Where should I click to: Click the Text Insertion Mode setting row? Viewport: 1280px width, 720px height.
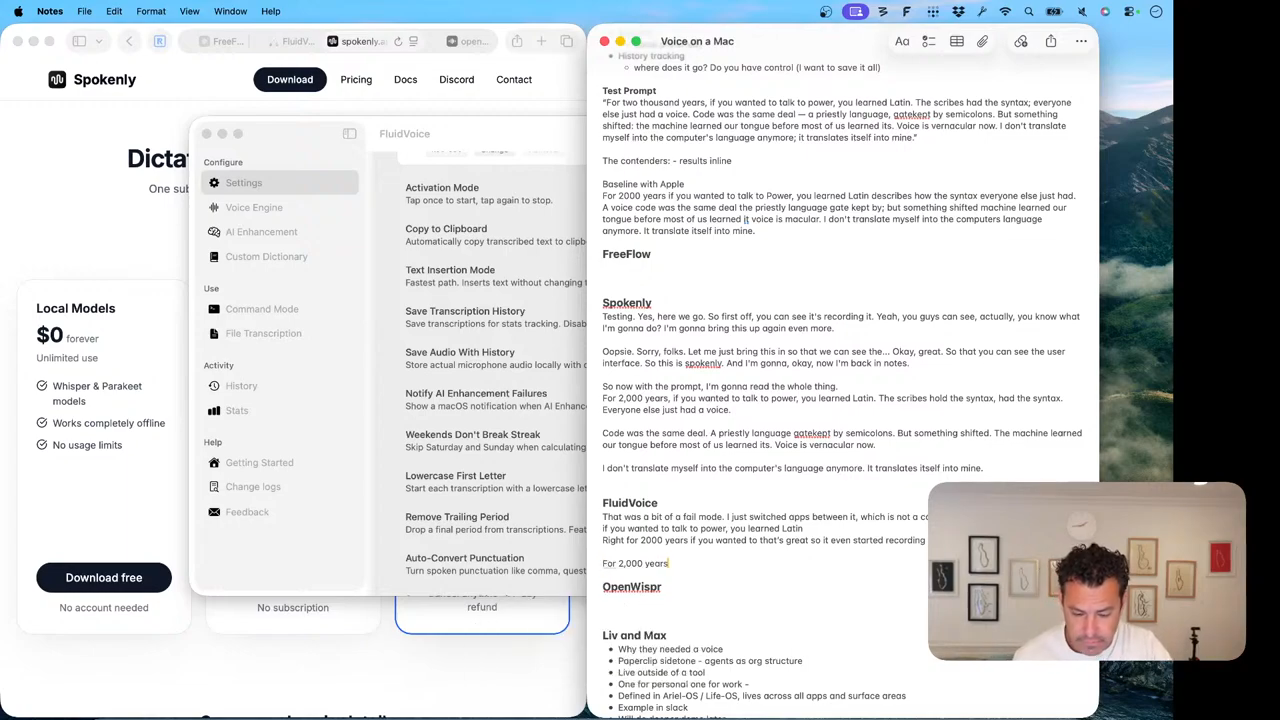(495, 276)
